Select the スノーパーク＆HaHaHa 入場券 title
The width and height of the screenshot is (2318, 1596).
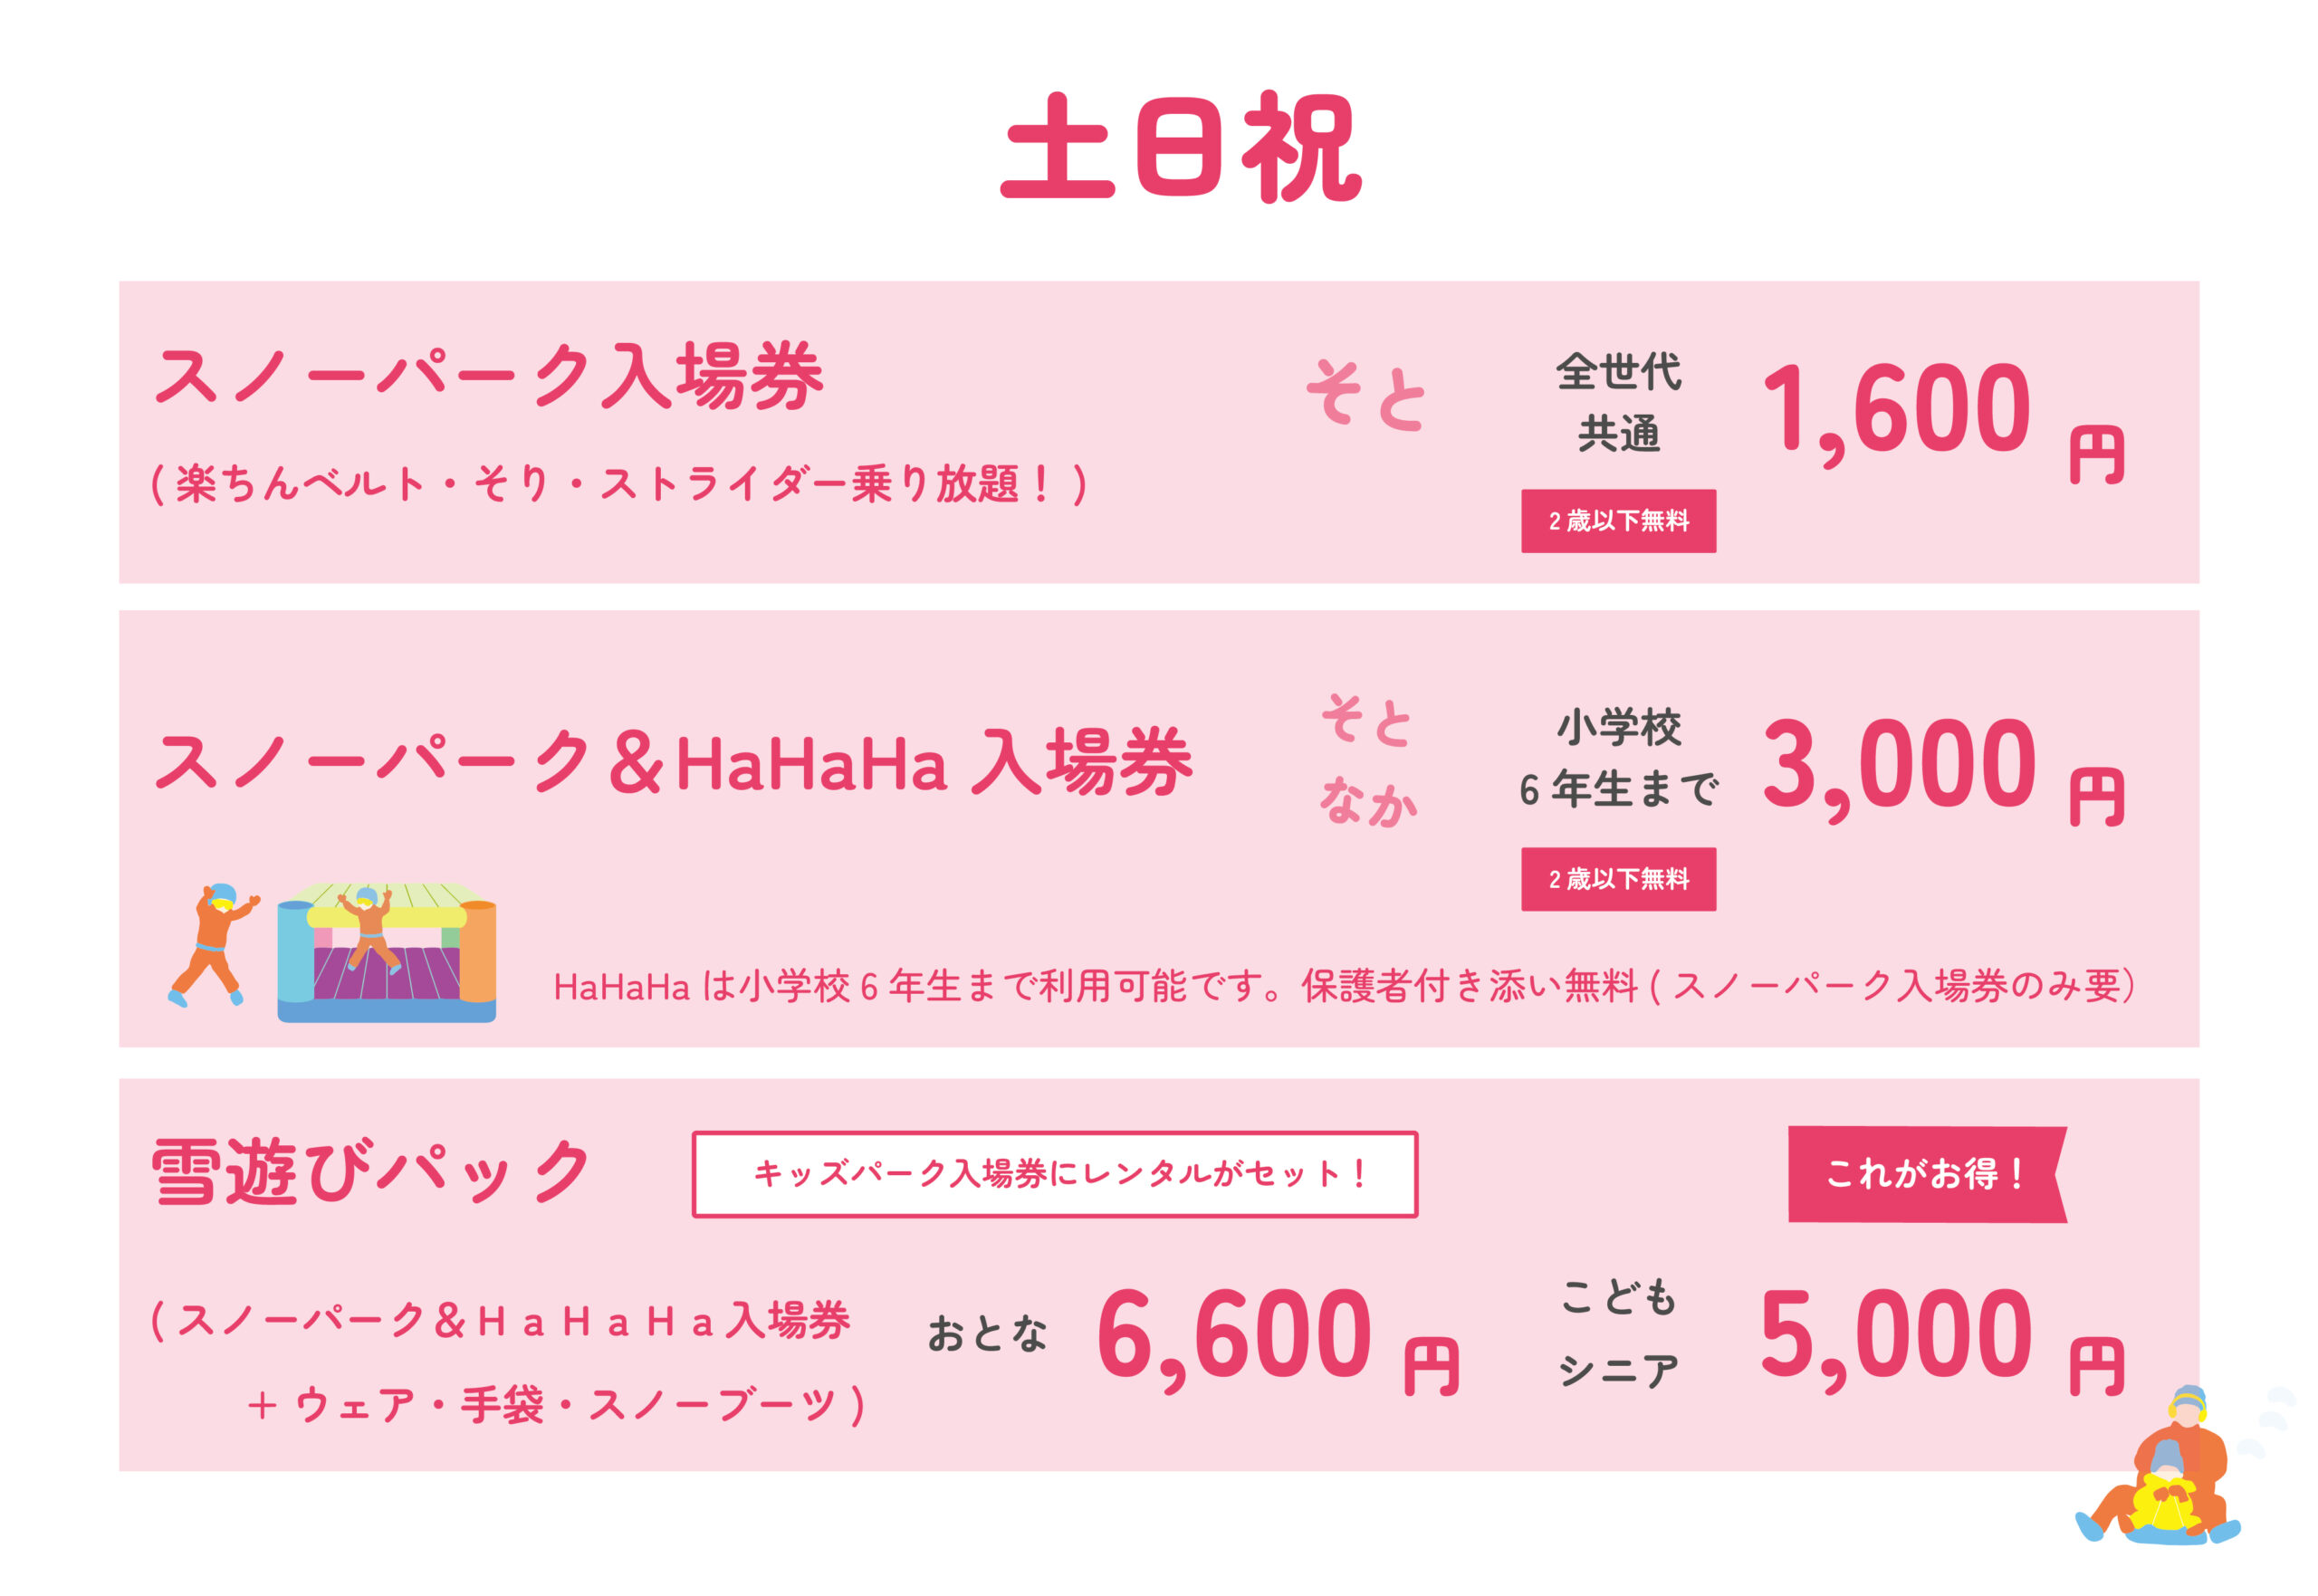click(673, 763)
